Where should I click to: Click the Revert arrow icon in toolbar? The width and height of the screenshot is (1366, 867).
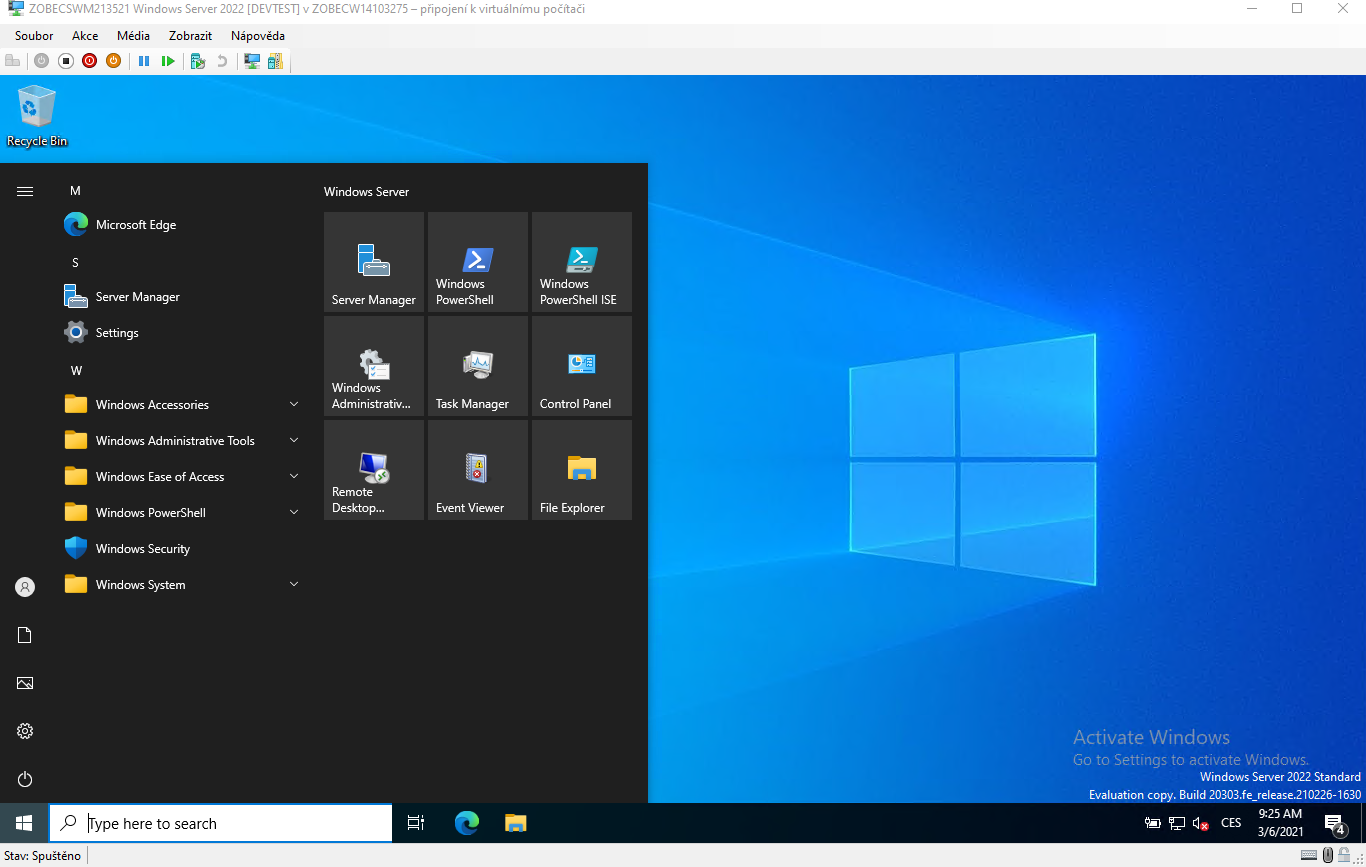tap(222, 61)
